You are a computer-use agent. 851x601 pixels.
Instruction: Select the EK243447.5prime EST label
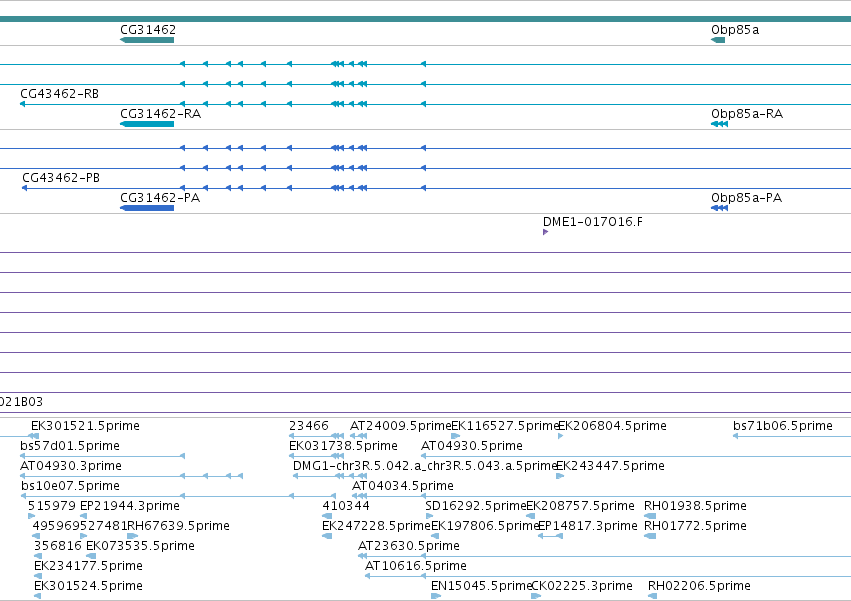[611, 466]
